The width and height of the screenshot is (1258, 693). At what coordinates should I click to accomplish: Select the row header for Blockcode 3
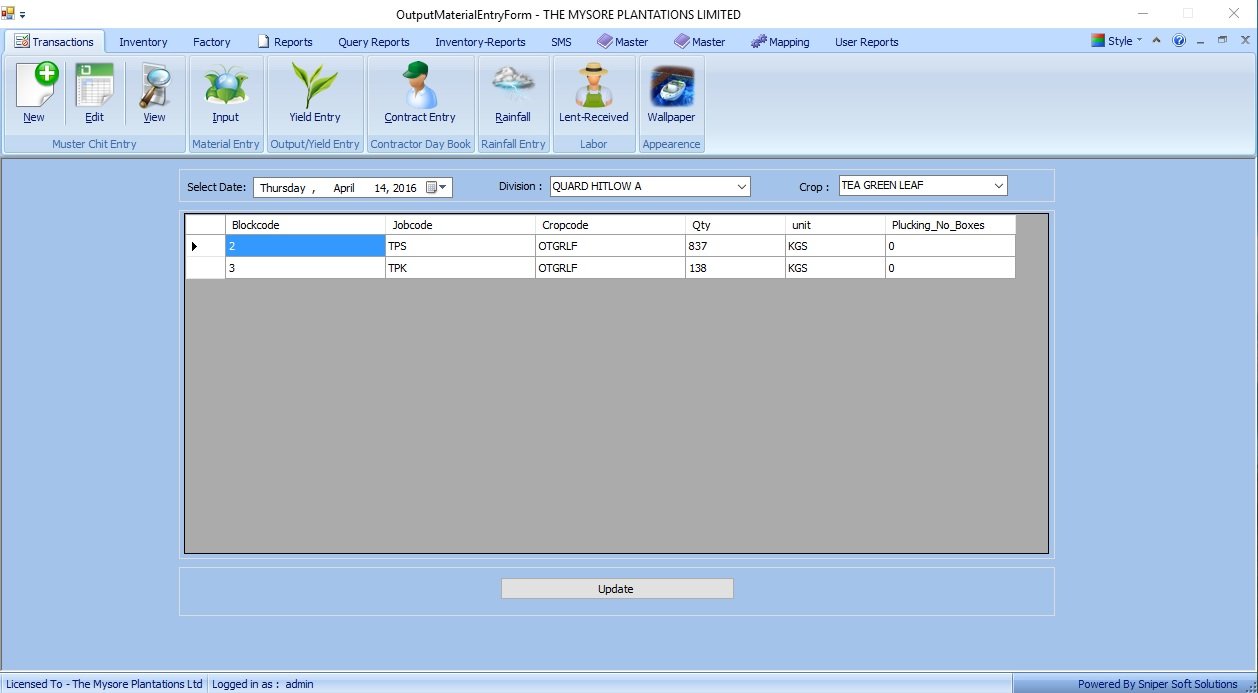point(205,268)
